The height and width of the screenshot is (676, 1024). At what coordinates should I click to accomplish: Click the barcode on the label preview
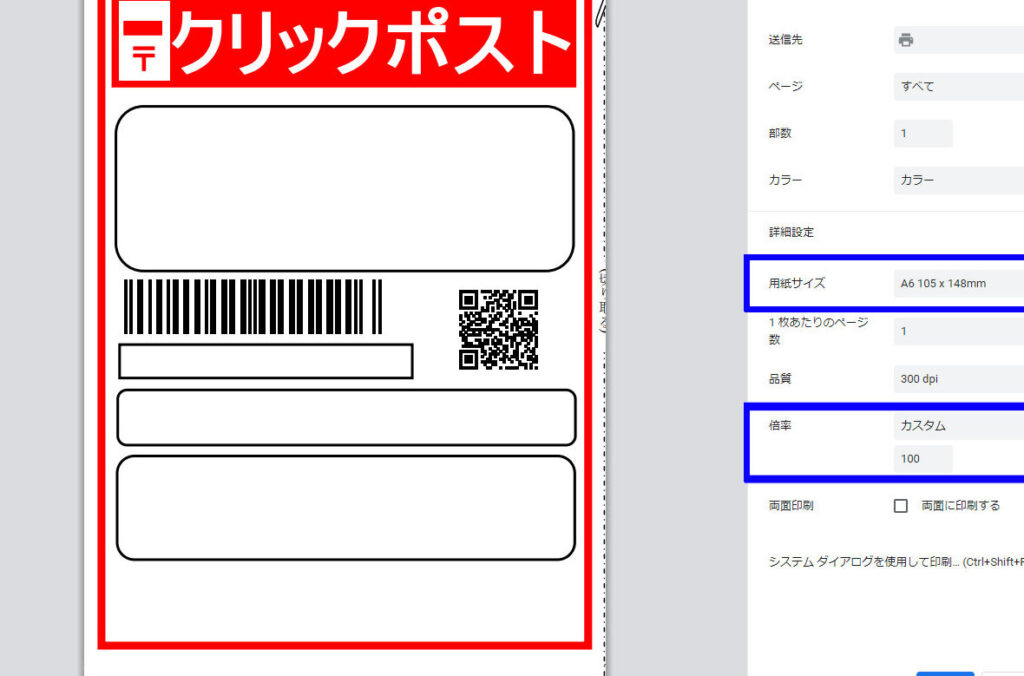(252, 306)
